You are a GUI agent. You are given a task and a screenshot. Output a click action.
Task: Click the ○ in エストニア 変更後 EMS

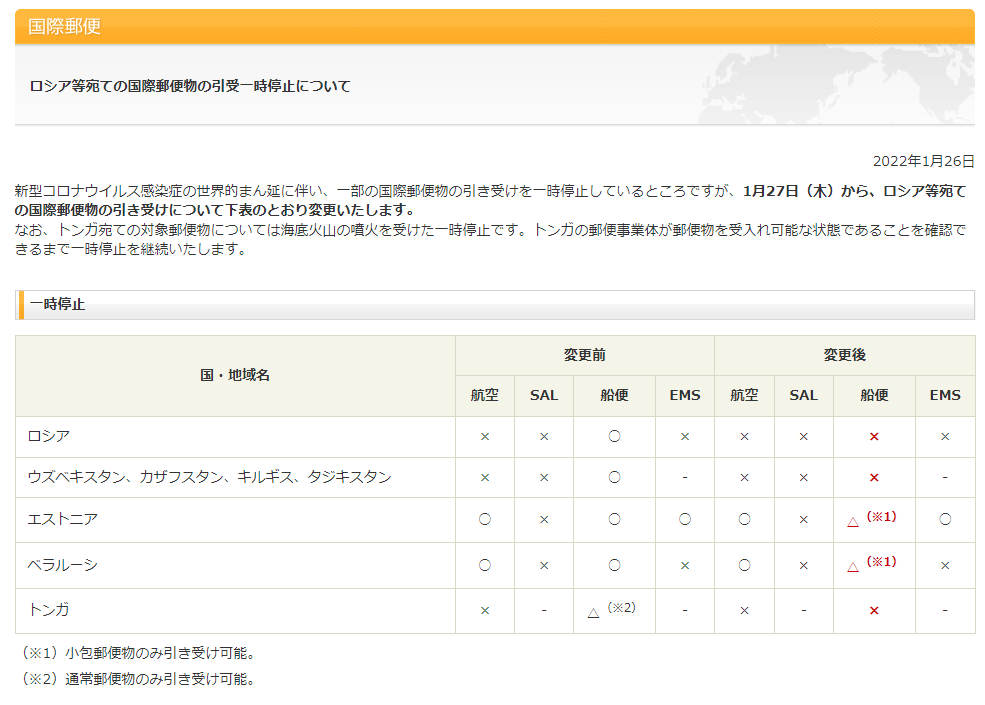[945, 519]
